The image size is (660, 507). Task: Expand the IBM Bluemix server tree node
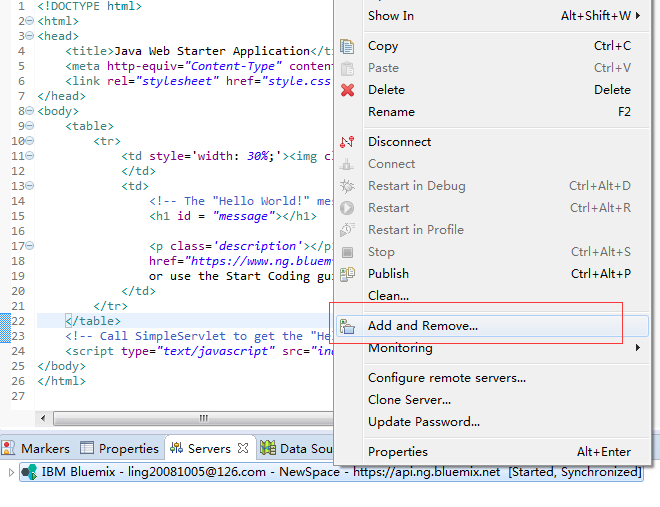coord(11,472)
